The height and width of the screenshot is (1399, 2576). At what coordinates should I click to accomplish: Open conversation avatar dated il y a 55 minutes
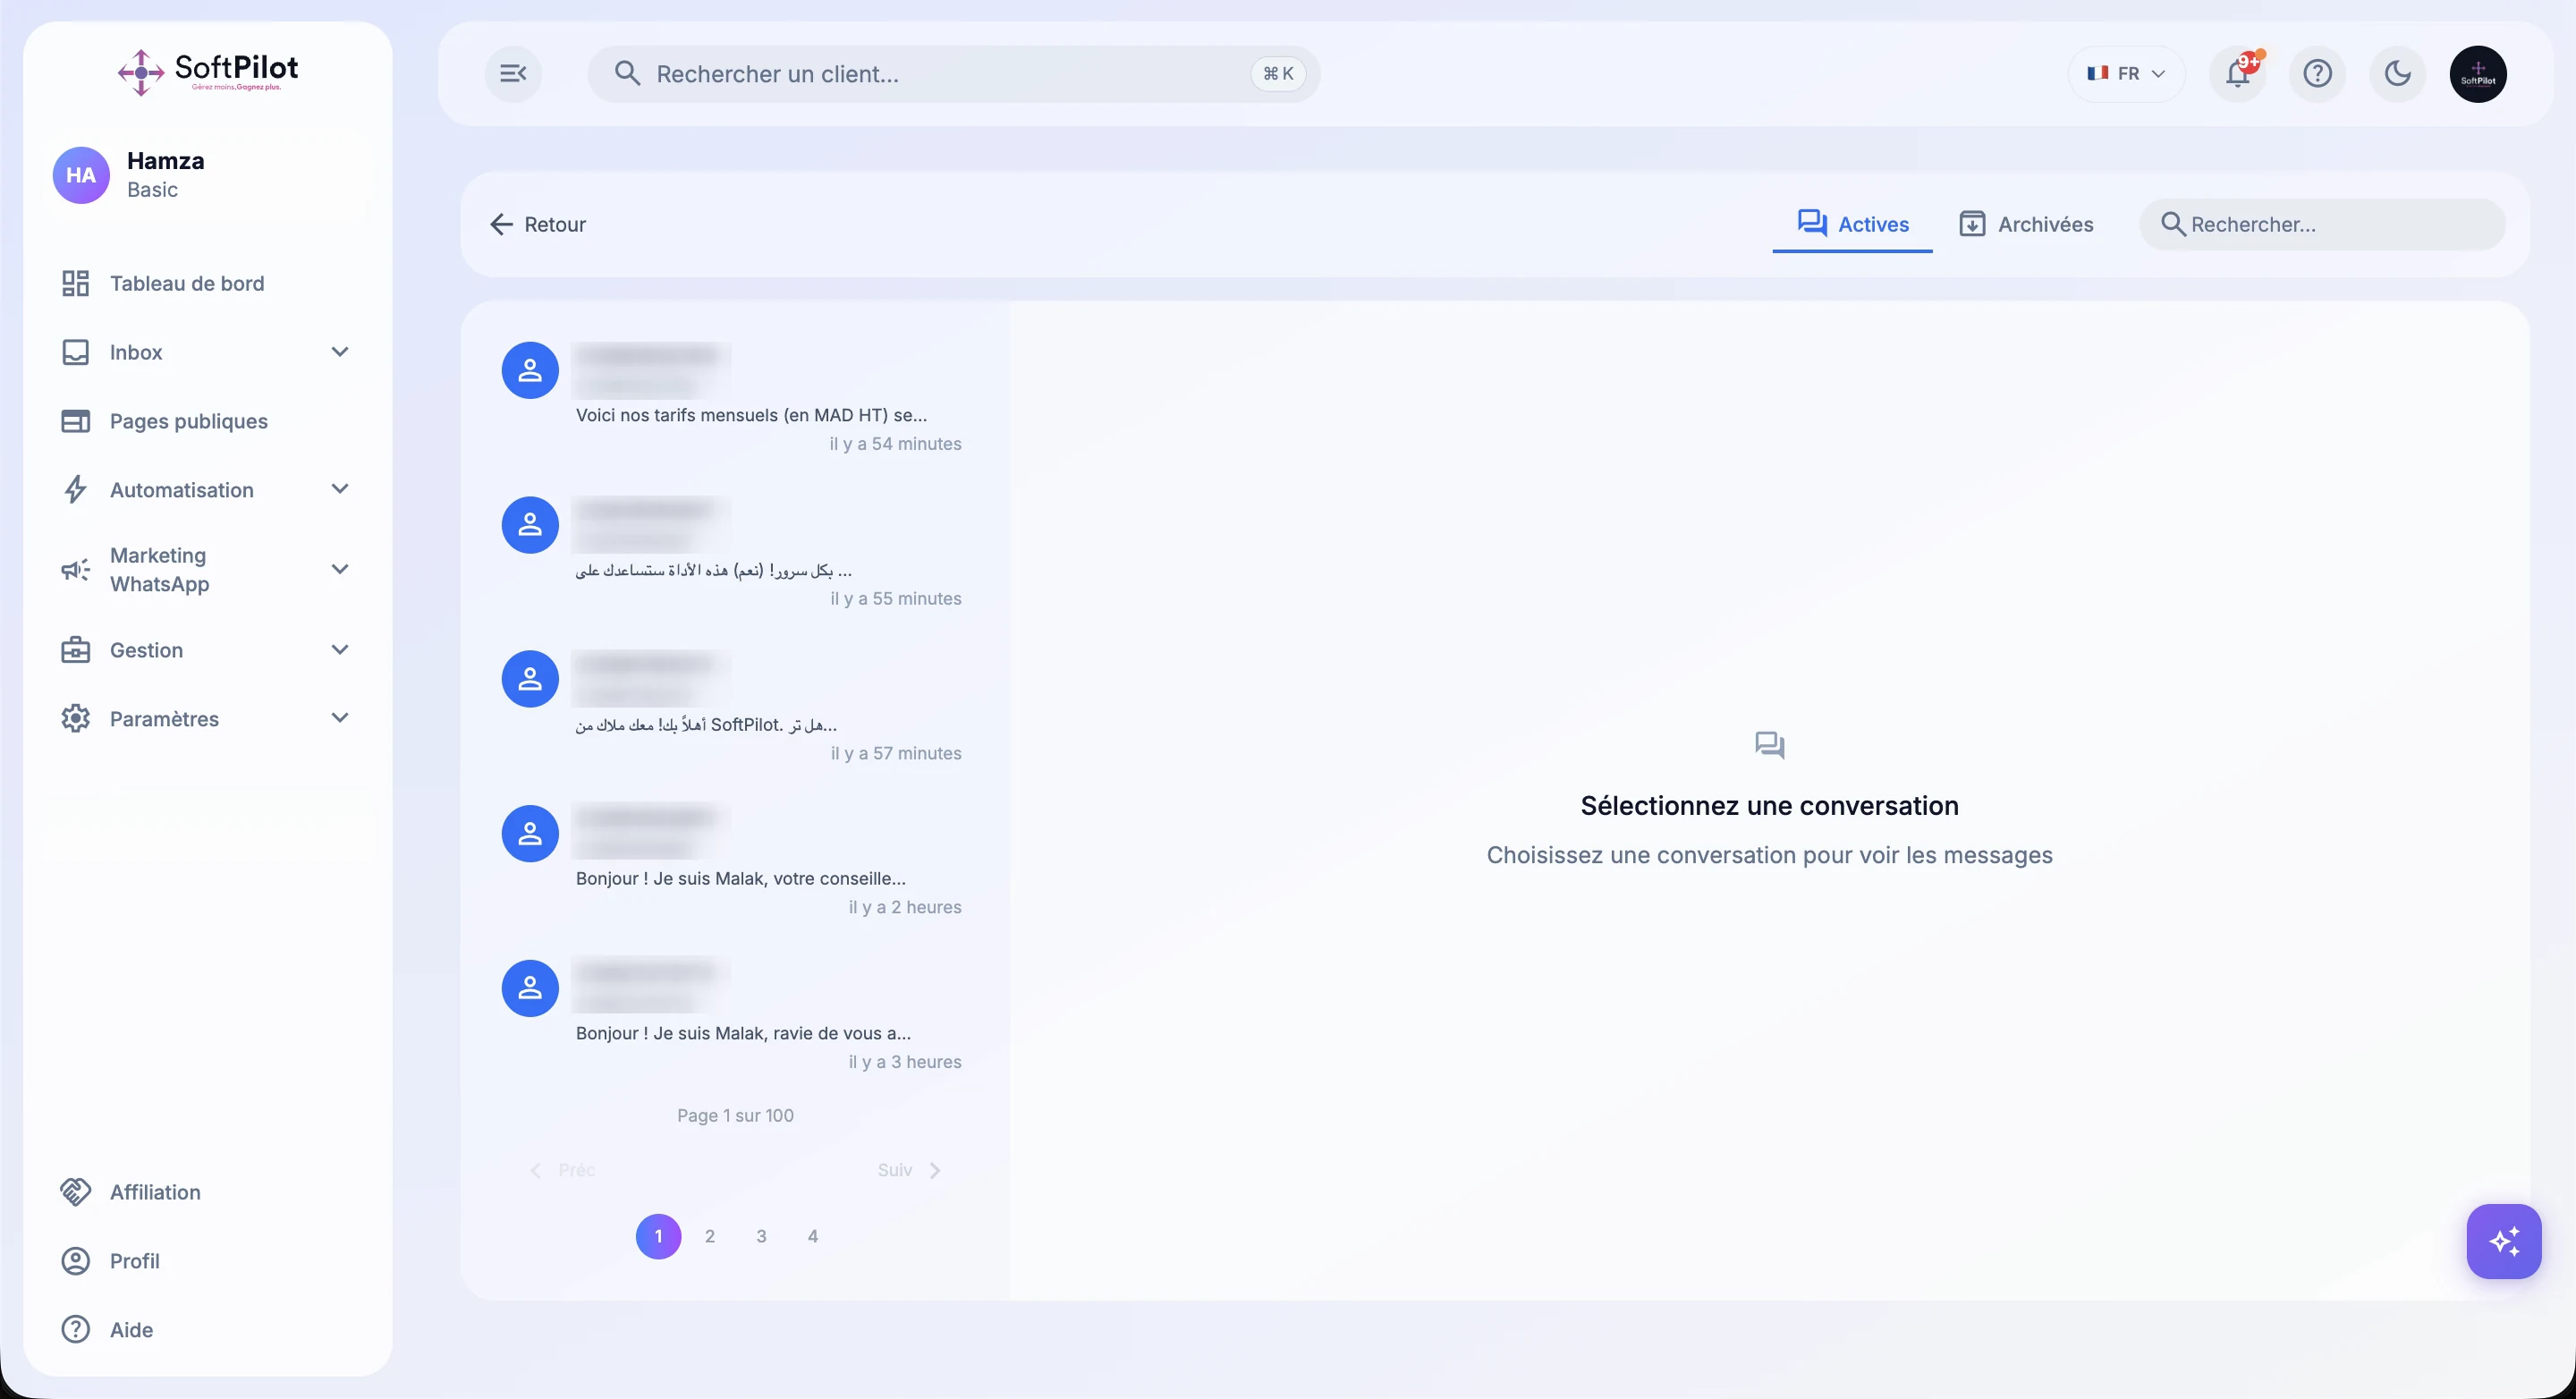coord(530,524)
